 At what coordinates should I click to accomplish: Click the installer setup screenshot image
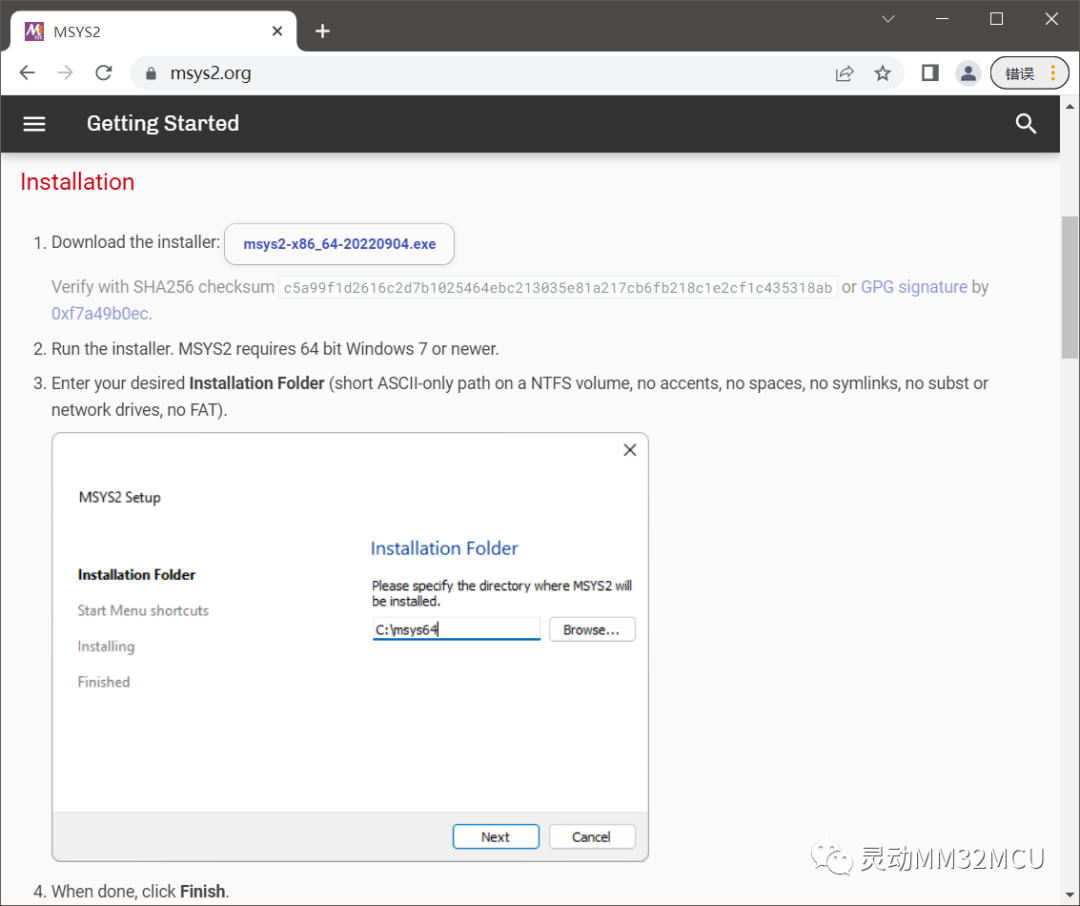tap(350, 647)
